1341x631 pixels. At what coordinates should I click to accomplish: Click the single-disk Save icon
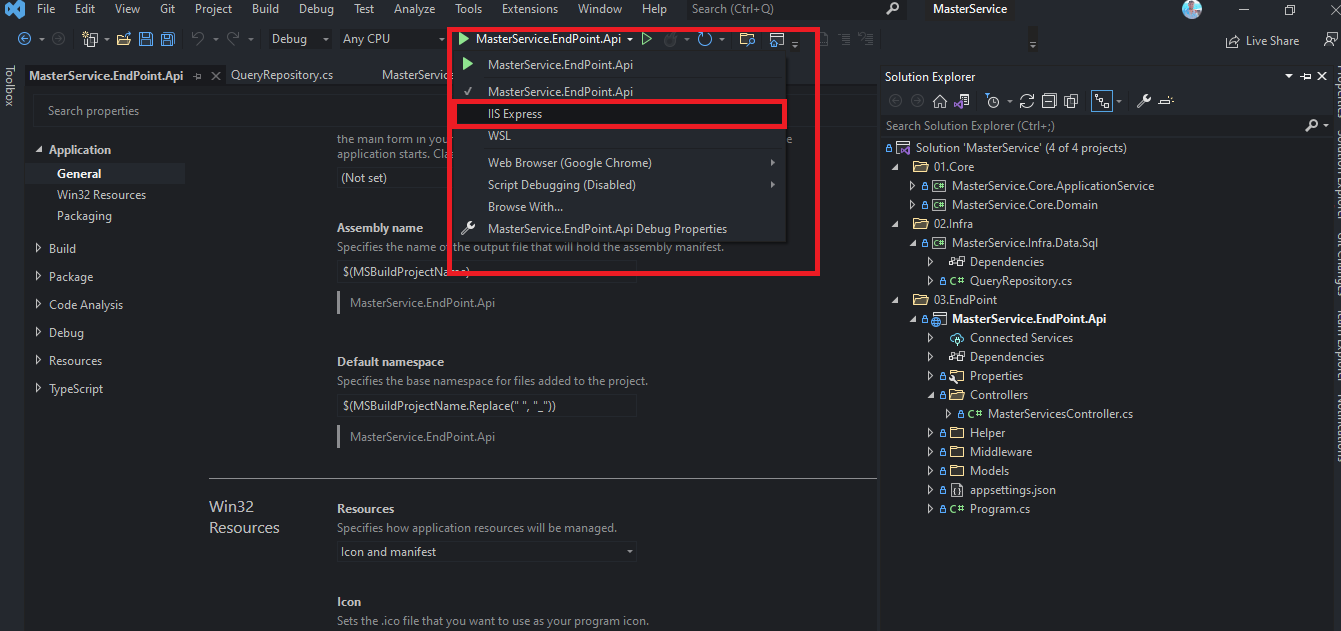coord(146,39)
